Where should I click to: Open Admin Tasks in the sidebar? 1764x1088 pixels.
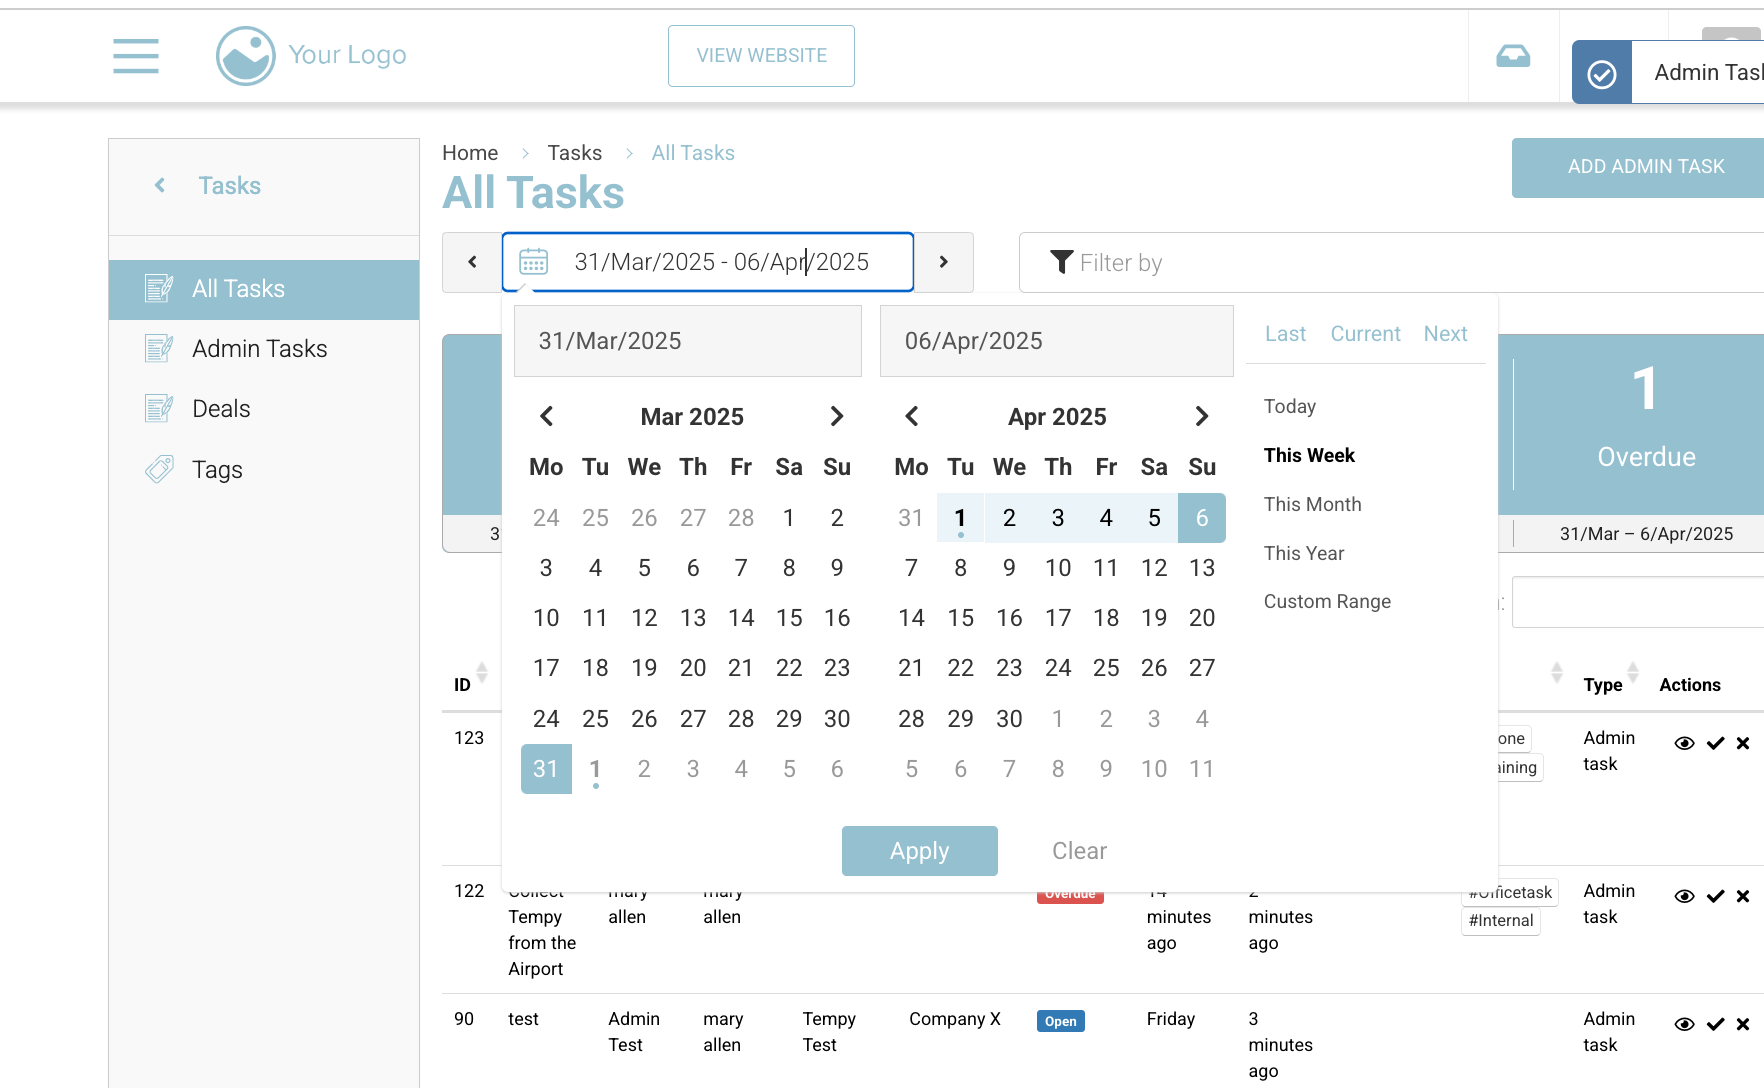pos(259,349)
